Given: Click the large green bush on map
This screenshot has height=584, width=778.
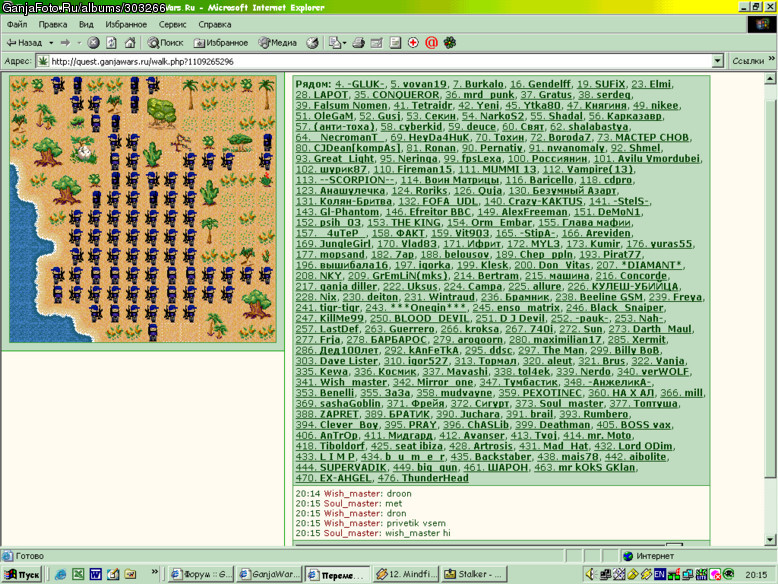Looking at the screenshot, I should point(161,112).
